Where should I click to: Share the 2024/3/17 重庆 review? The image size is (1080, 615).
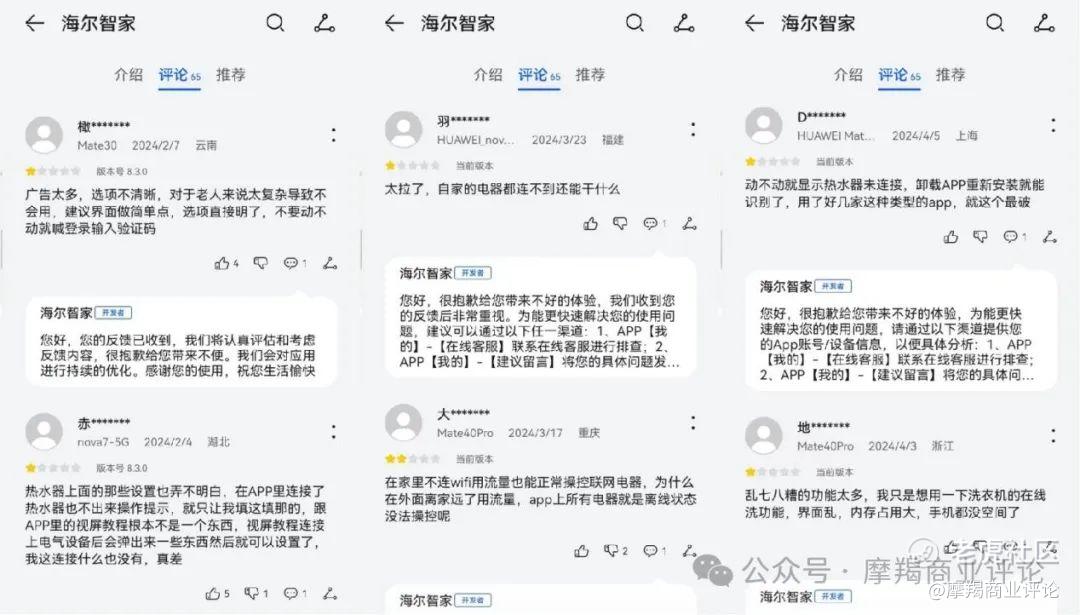point(689,550)
